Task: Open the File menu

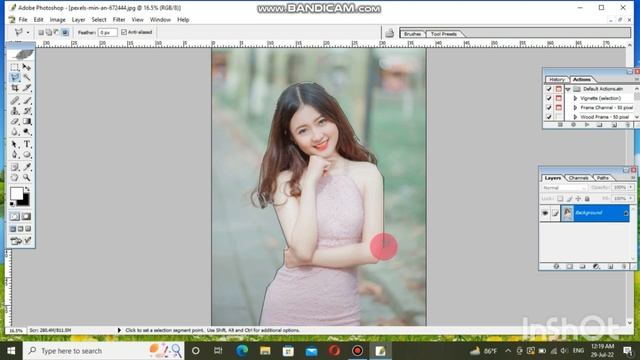Action: click(23, 20)
